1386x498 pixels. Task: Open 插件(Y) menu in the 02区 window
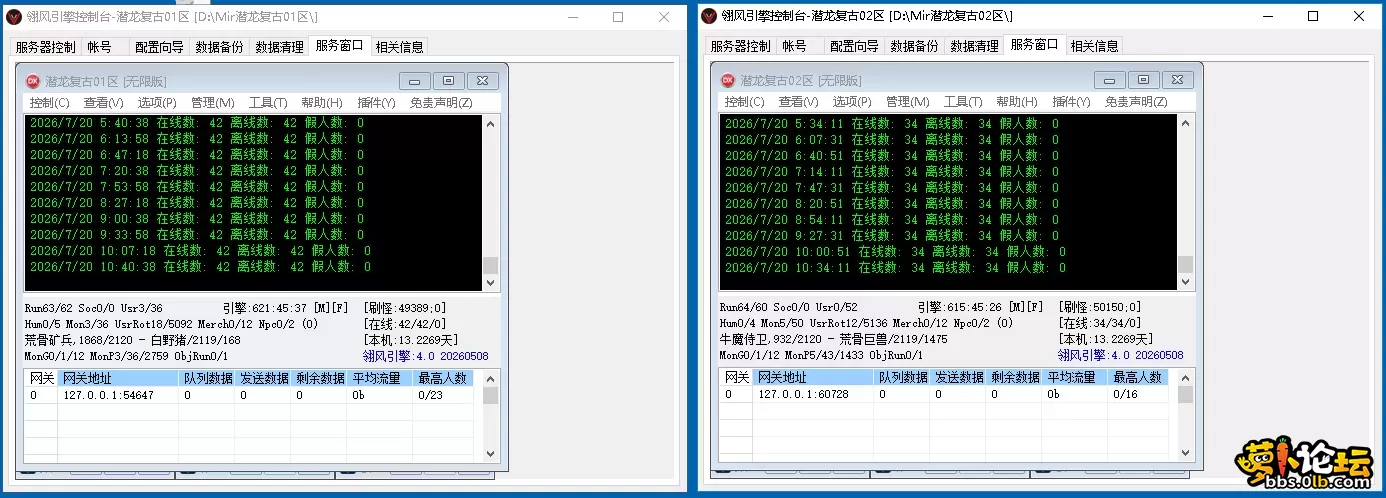click(1071, 102)
